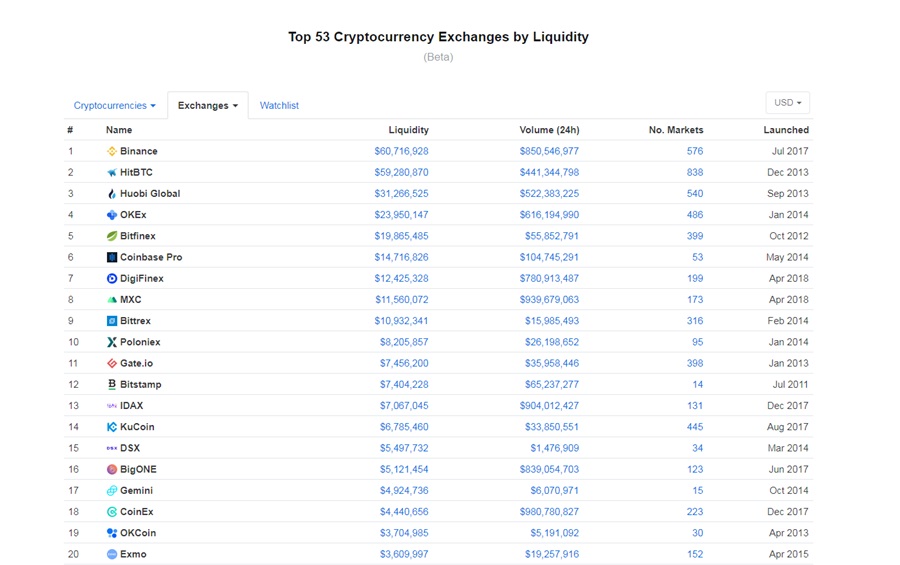Open the USD currency selector
Image resolution: width=900 pixels, height=565 pixels.
point(788,103)
